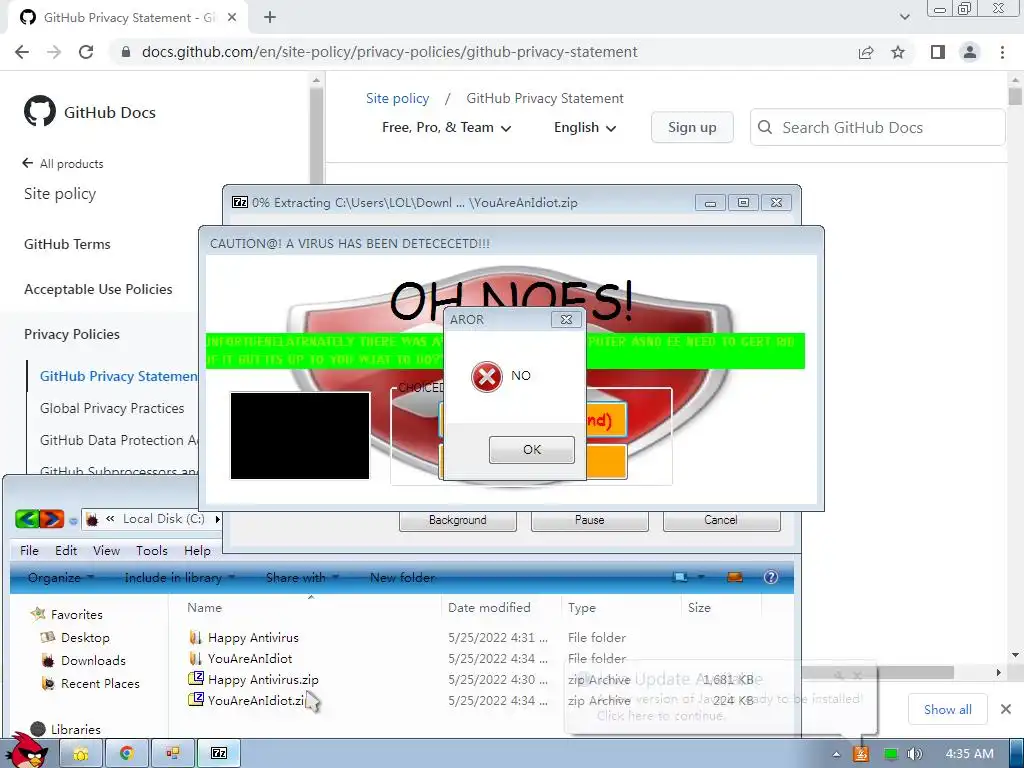Open a new browser tab
The height and width of the screenshot is (768, 1024).
[x=270, y=18]
